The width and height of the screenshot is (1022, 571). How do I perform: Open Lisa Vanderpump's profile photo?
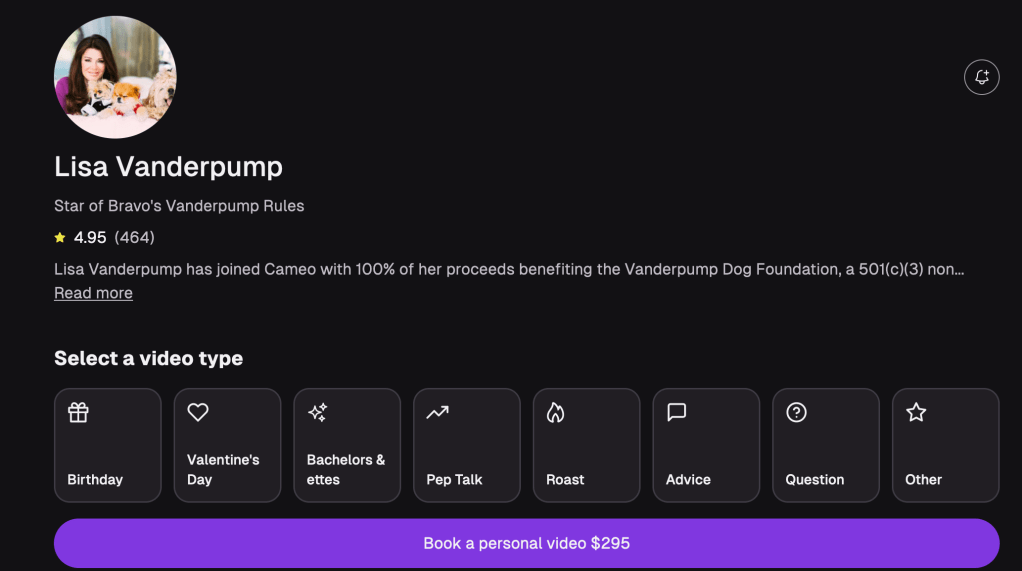[115, 77]
